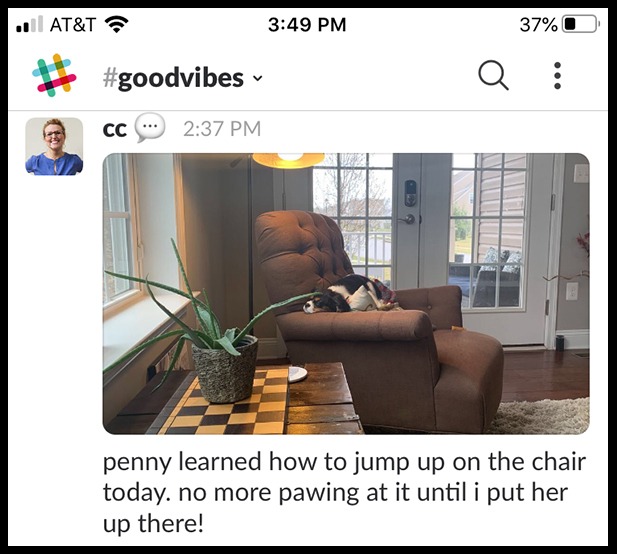Tap the 2:37 PM message timestamp
The width and height of the screenshot is (617, 554).
[222, 129]
